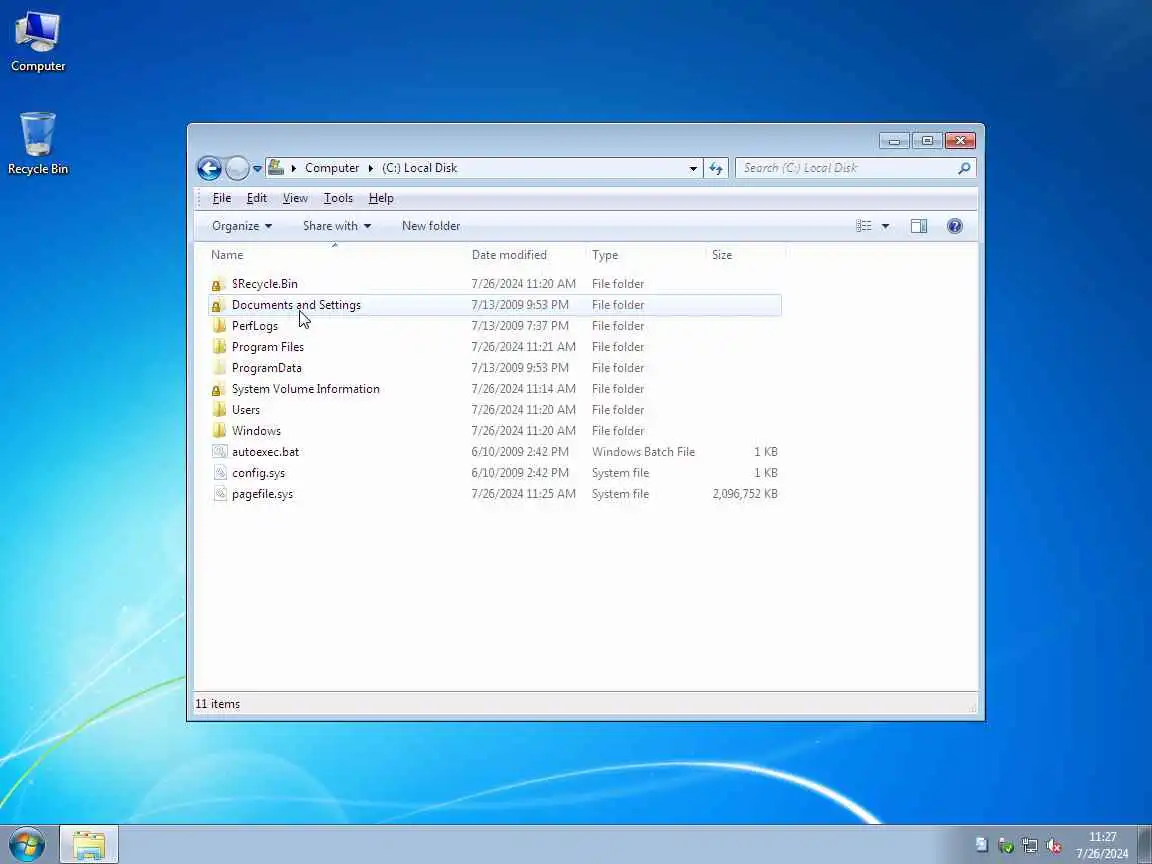
Task: Open the File menu
Action: (x=222, y=198)
